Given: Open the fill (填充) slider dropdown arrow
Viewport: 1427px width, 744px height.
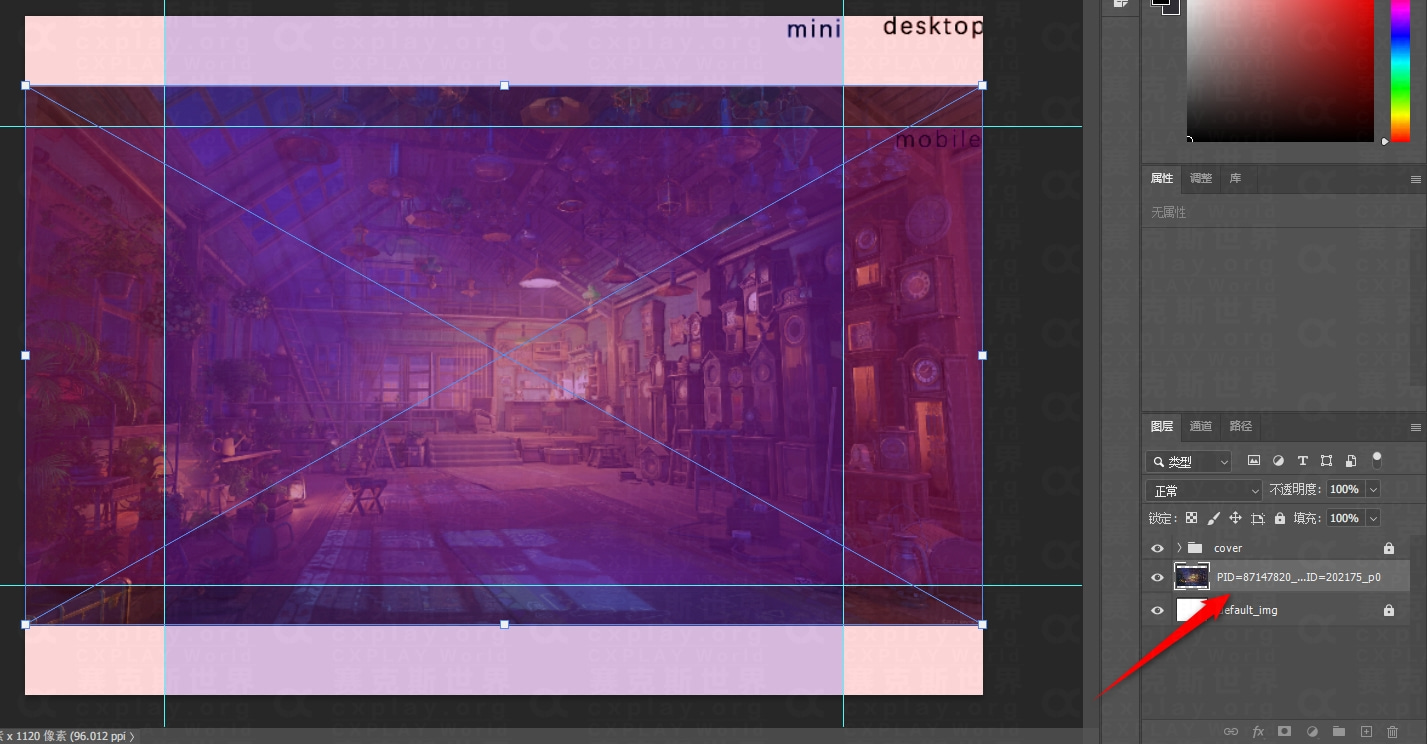Looking at the screenshot, I should click(1373, 518).
